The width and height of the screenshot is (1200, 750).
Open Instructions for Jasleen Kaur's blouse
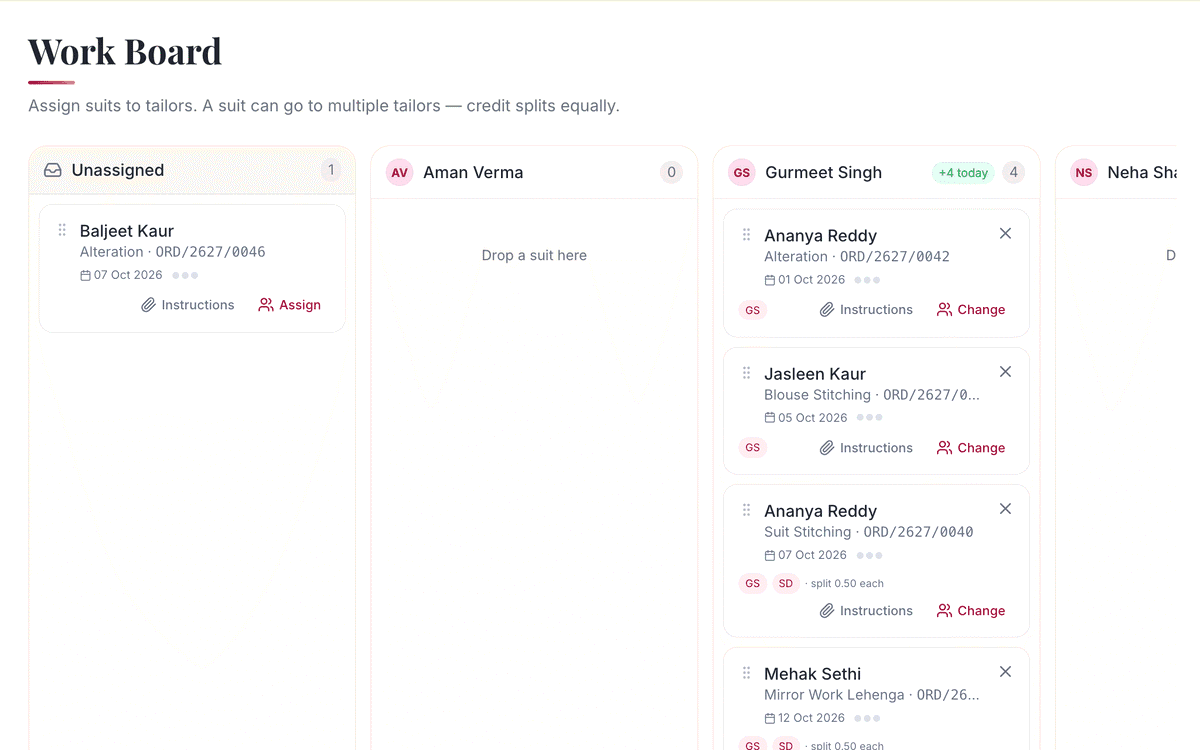point(866,448)
